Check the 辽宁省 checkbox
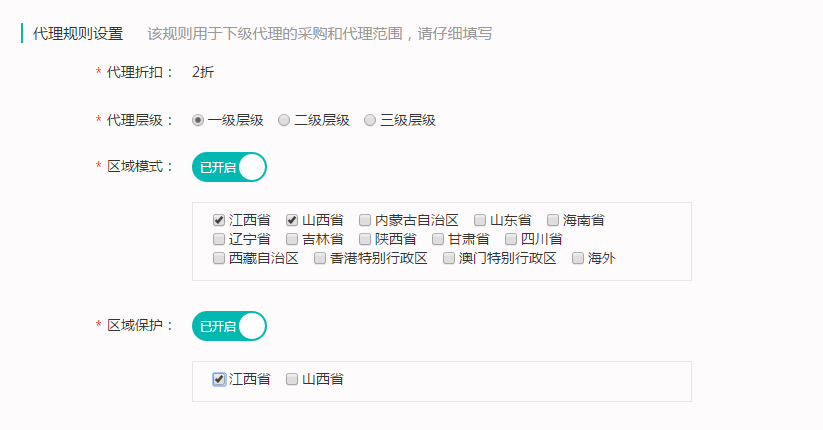The width and height of the screenshot is (823, 430). [x=219, y=239]
